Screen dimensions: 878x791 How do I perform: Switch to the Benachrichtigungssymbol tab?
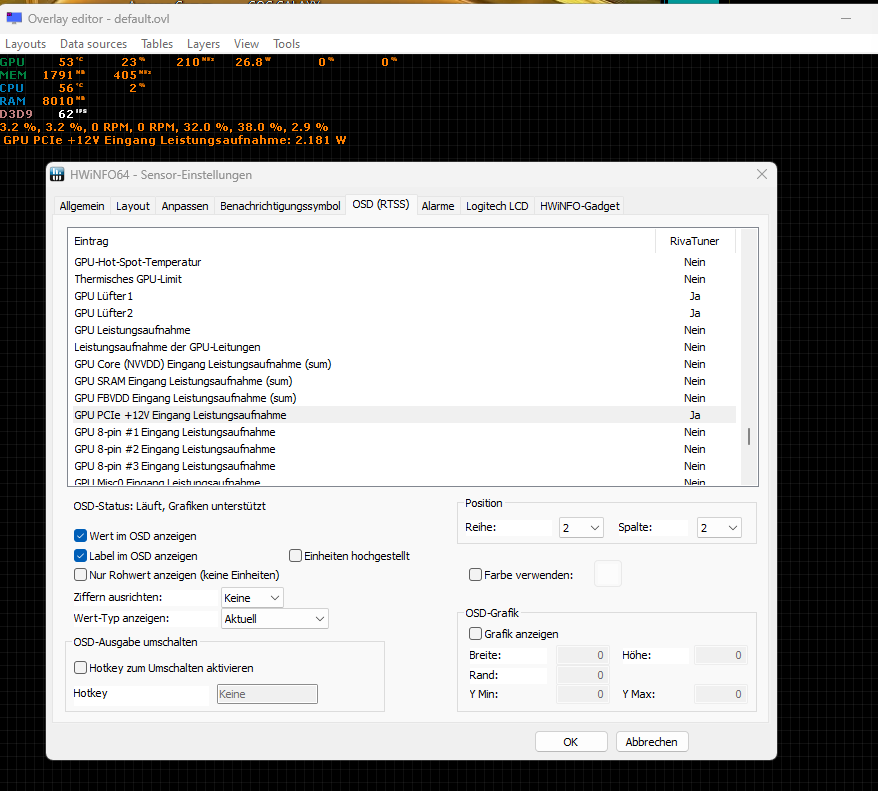click(280, 206)
